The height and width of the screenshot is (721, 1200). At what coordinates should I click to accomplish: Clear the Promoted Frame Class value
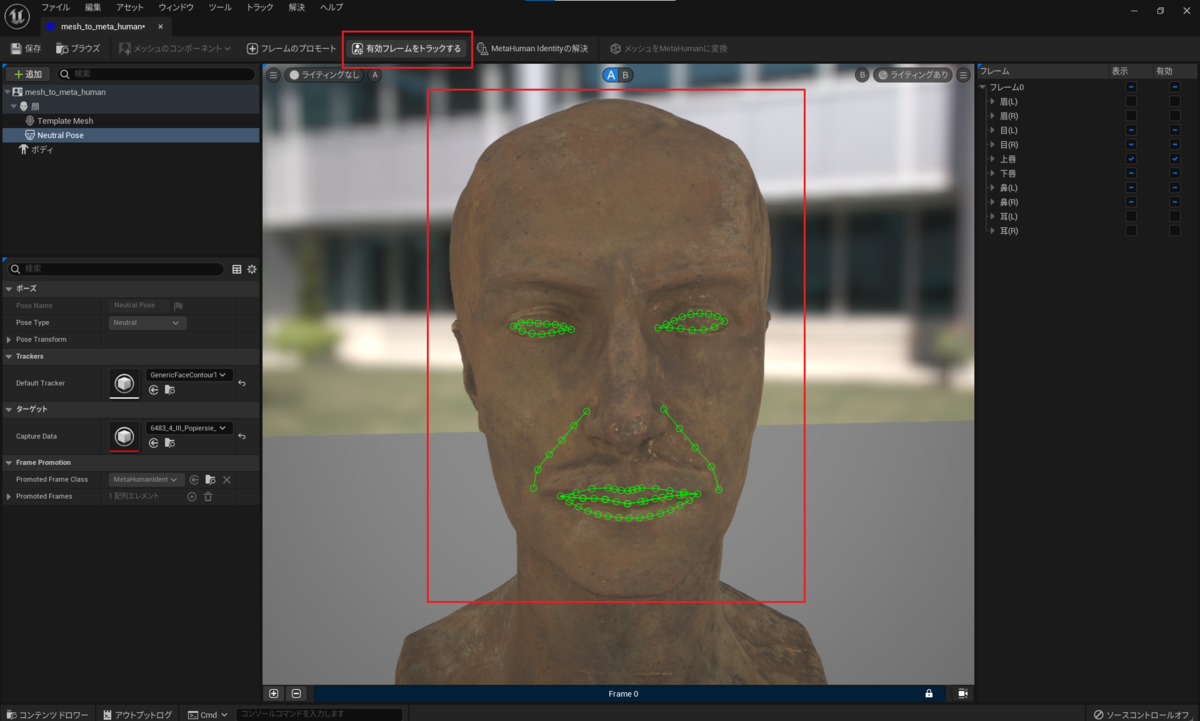pos(227,480)
